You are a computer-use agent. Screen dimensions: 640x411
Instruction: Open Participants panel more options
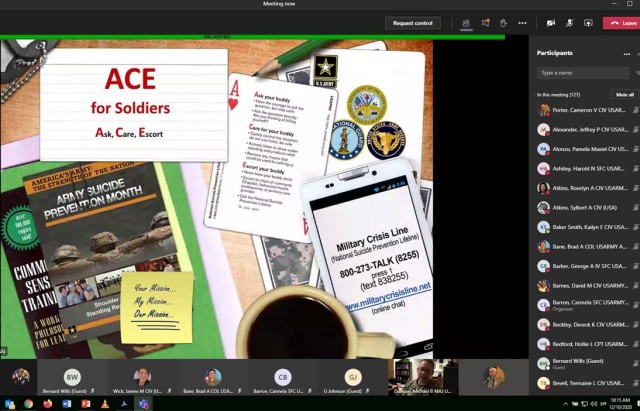[x=627, y=54]
